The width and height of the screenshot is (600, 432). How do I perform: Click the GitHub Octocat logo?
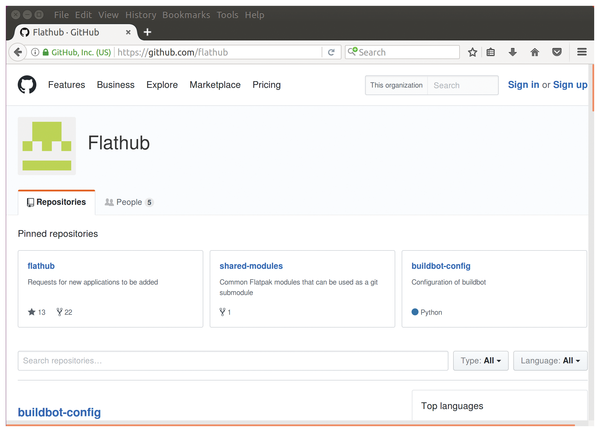pos(27,85)
